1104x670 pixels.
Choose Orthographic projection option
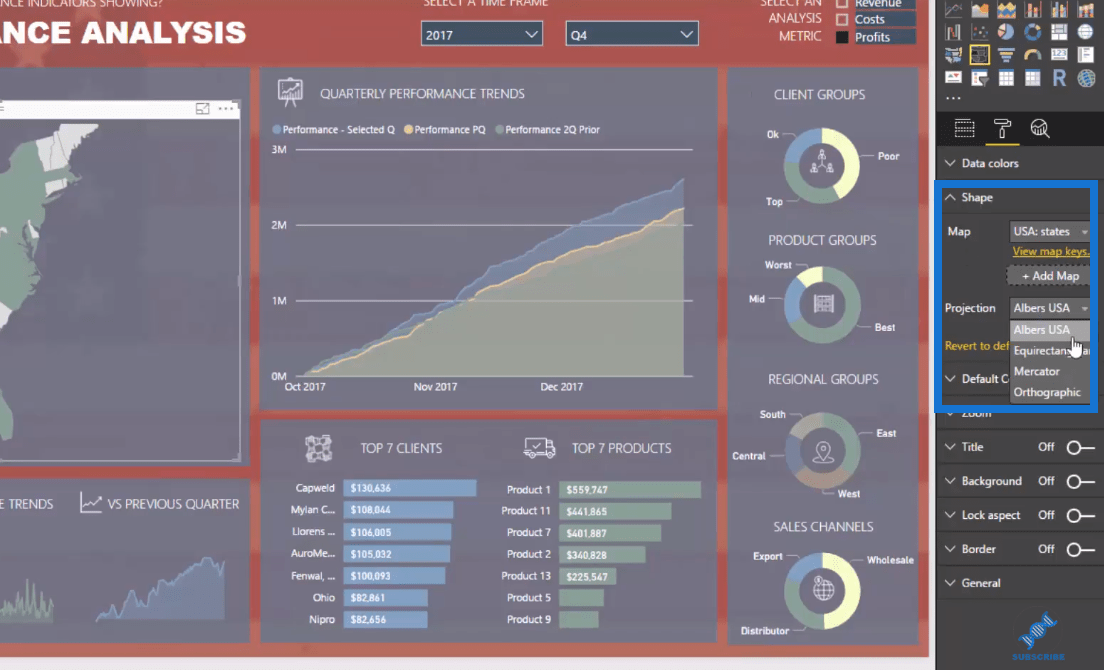(x=1050, y=393)
